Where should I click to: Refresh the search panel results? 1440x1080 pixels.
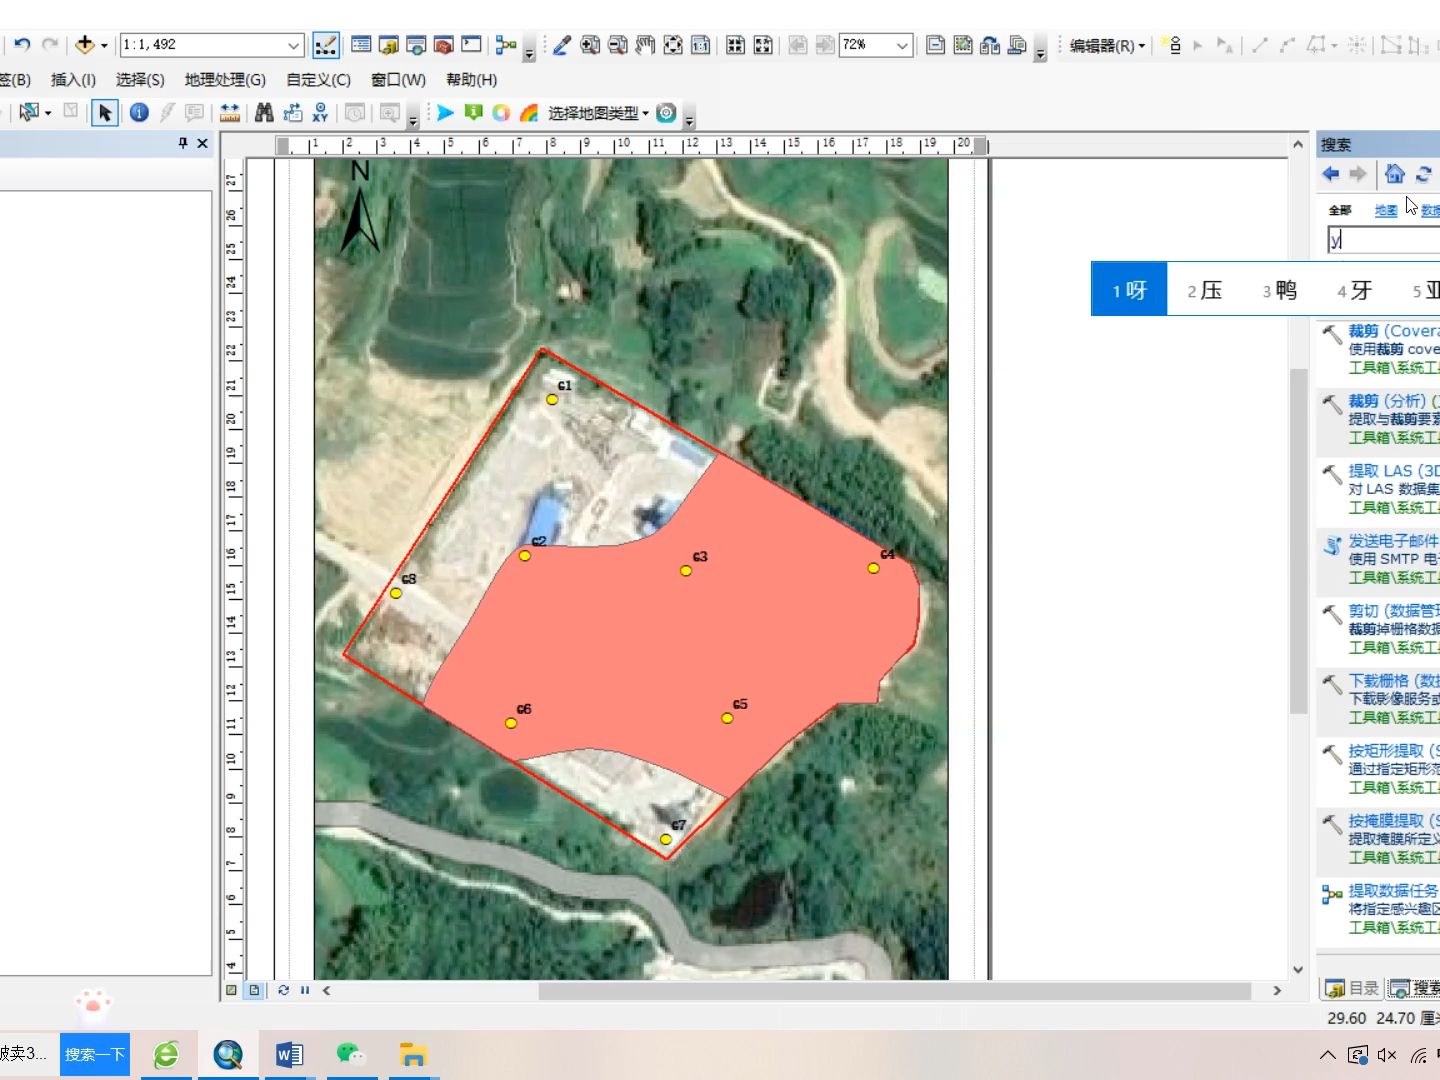(1424, 174)
